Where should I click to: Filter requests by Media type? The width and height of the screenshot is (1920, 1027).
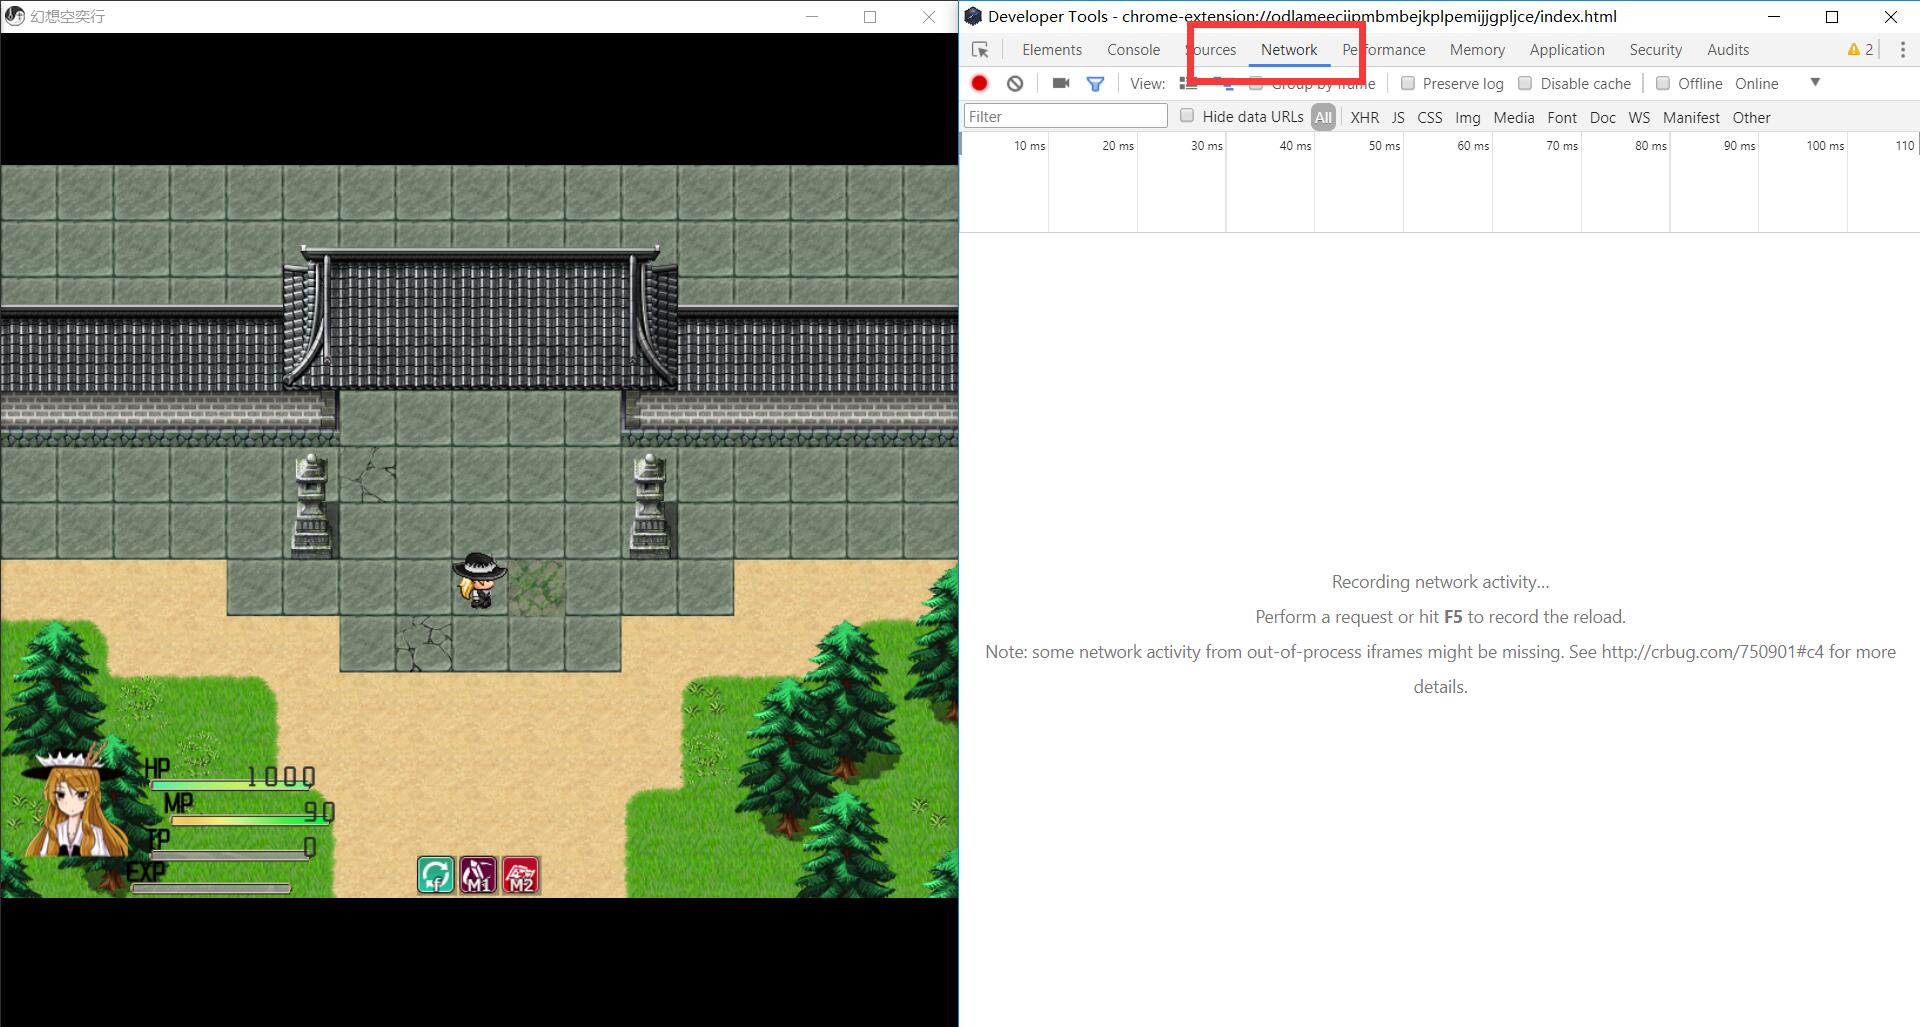click(1513, 117)
